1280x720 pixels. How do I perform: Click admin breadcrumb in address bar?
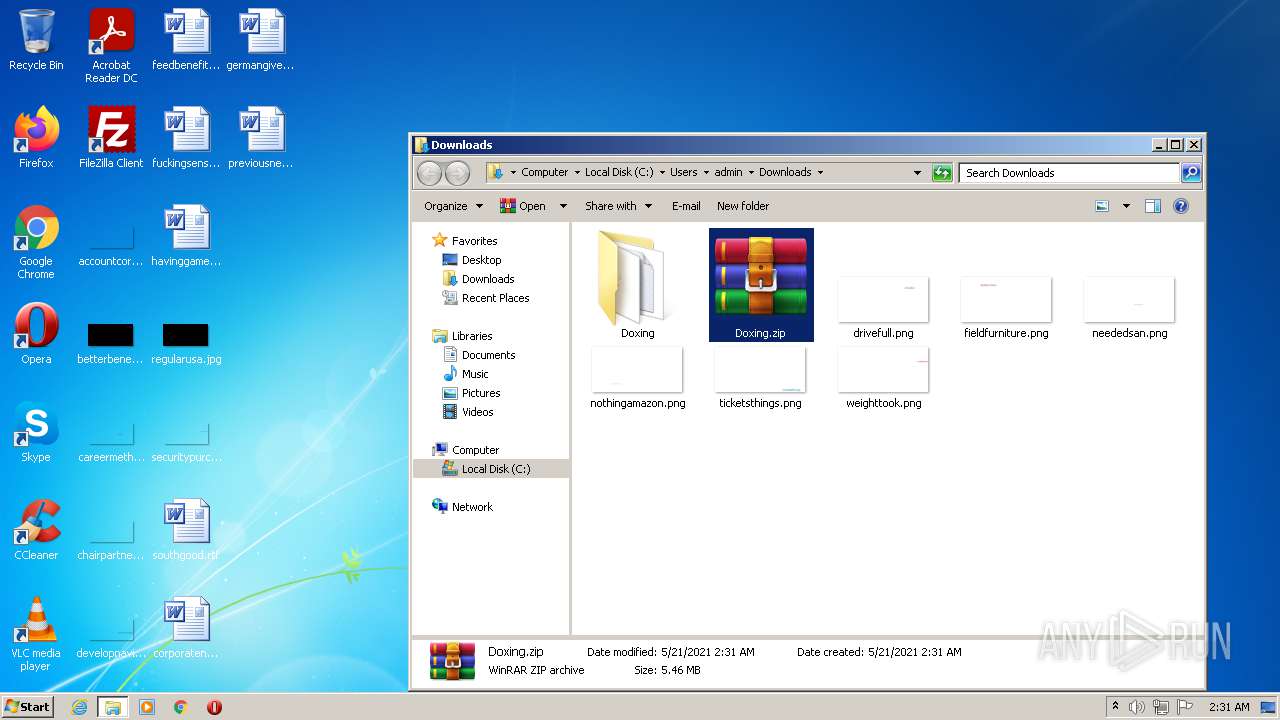[x=728, y=173]
